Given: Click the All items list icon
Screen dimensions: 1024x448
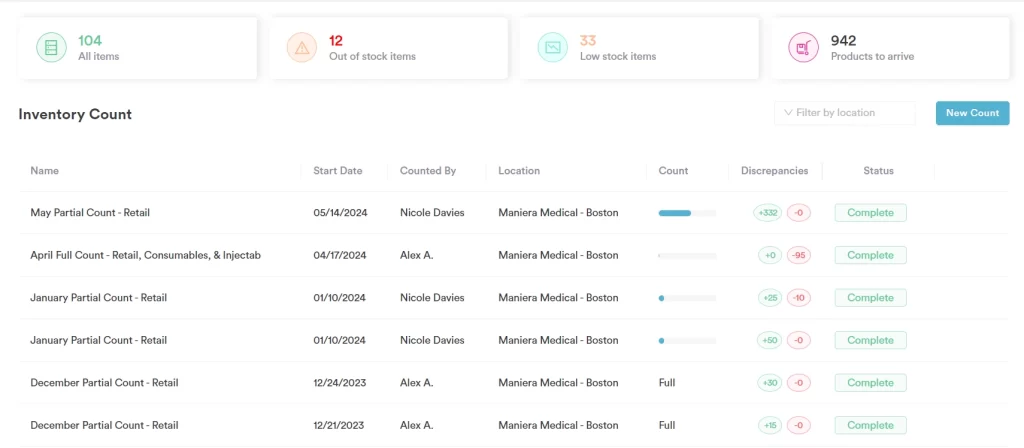Looking at the screenshot, I should pos(51,48).
